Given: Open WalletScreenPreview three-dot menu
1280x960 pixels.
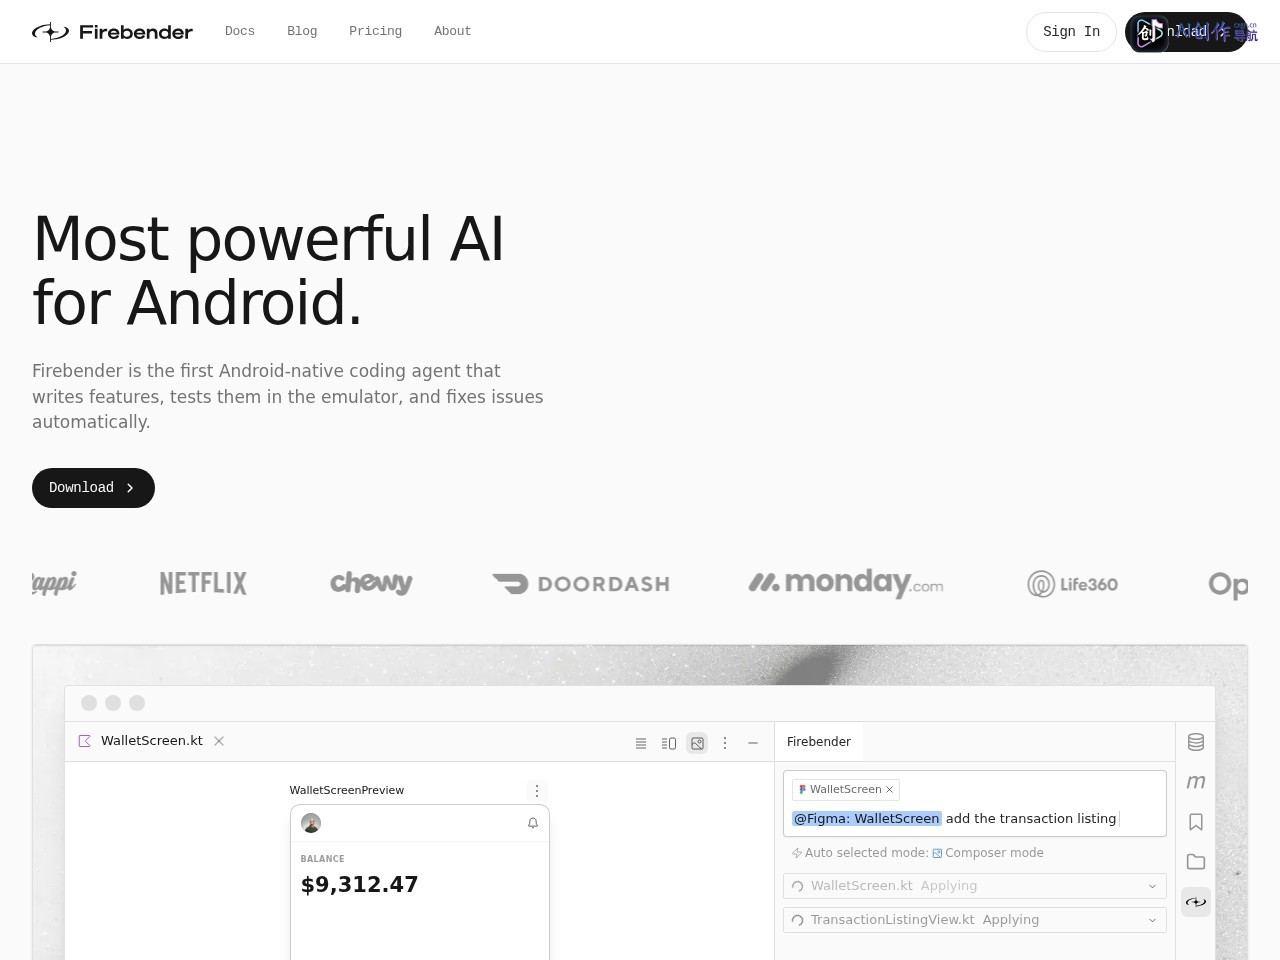Looking at the screenshot, I should point(537,790).
